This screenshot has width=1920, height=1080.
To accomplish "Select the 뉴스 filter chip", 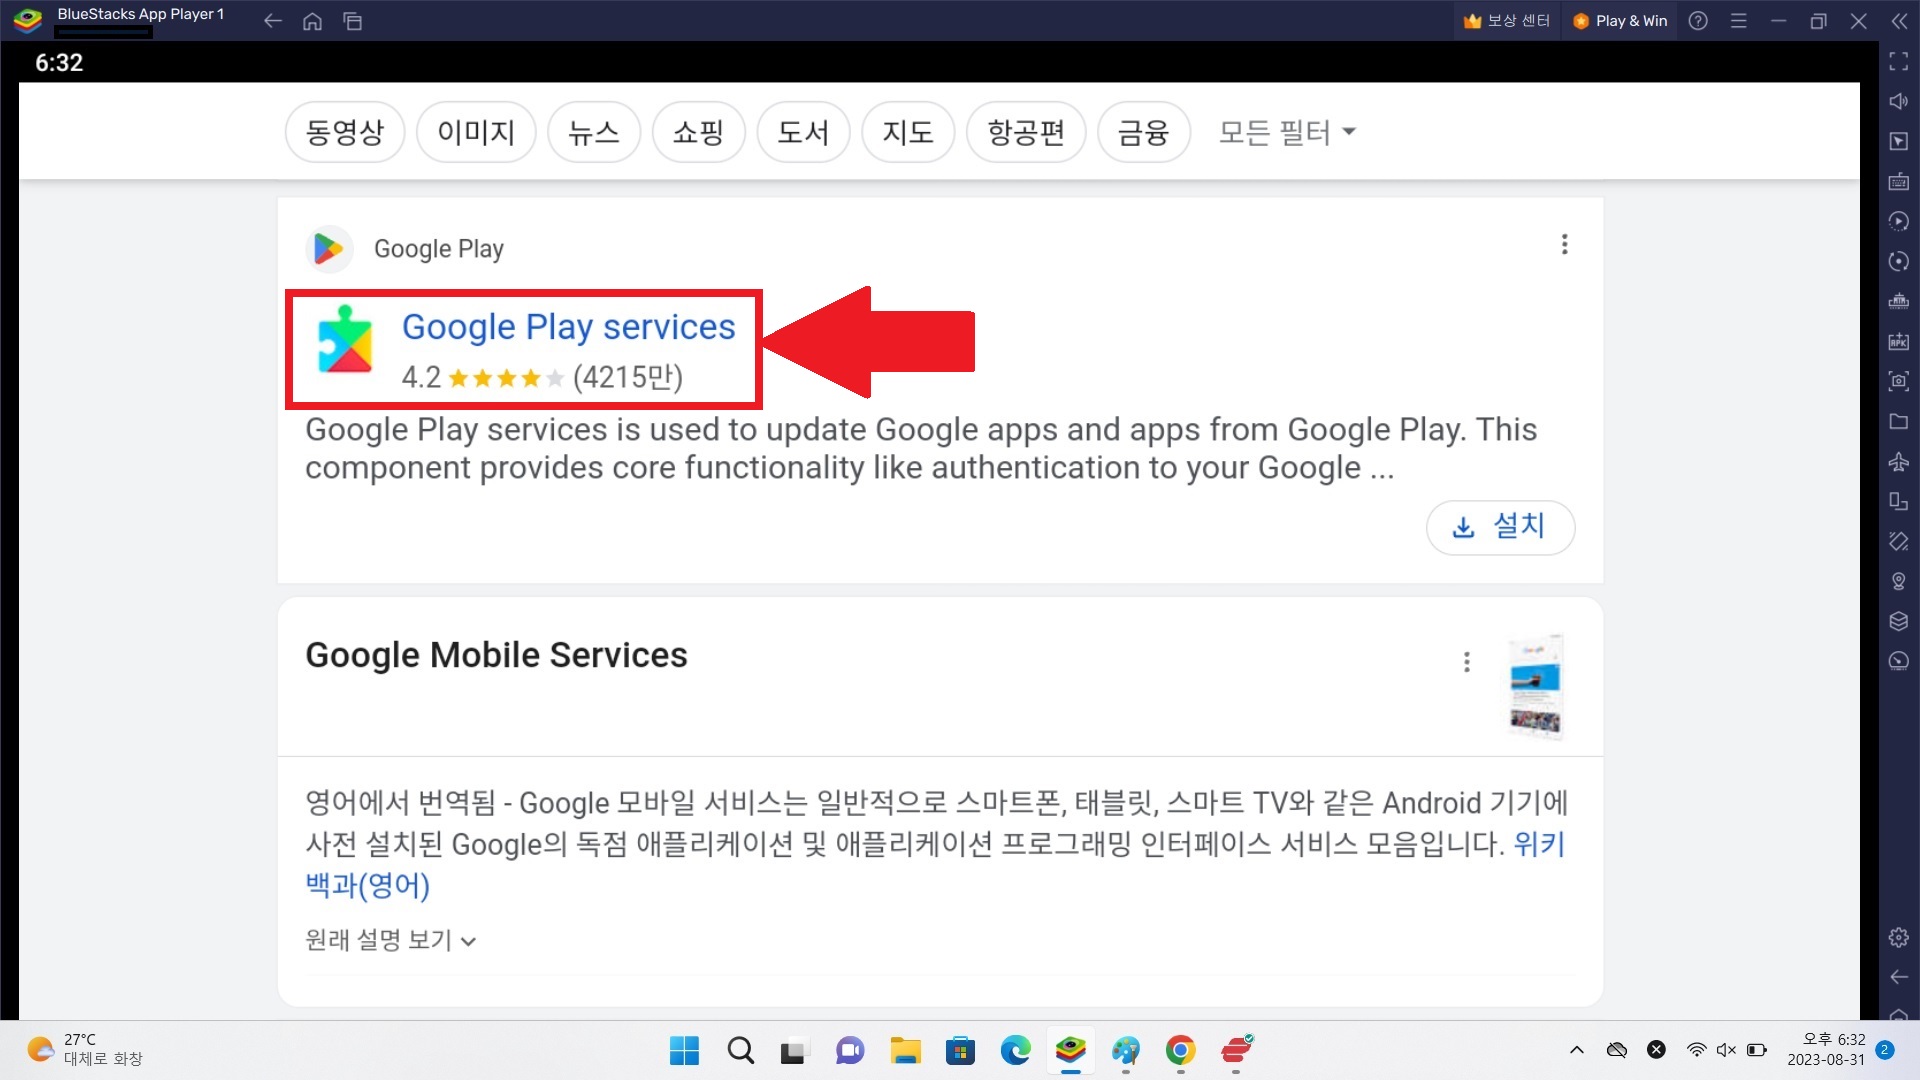I will click(x=594, y=132).
